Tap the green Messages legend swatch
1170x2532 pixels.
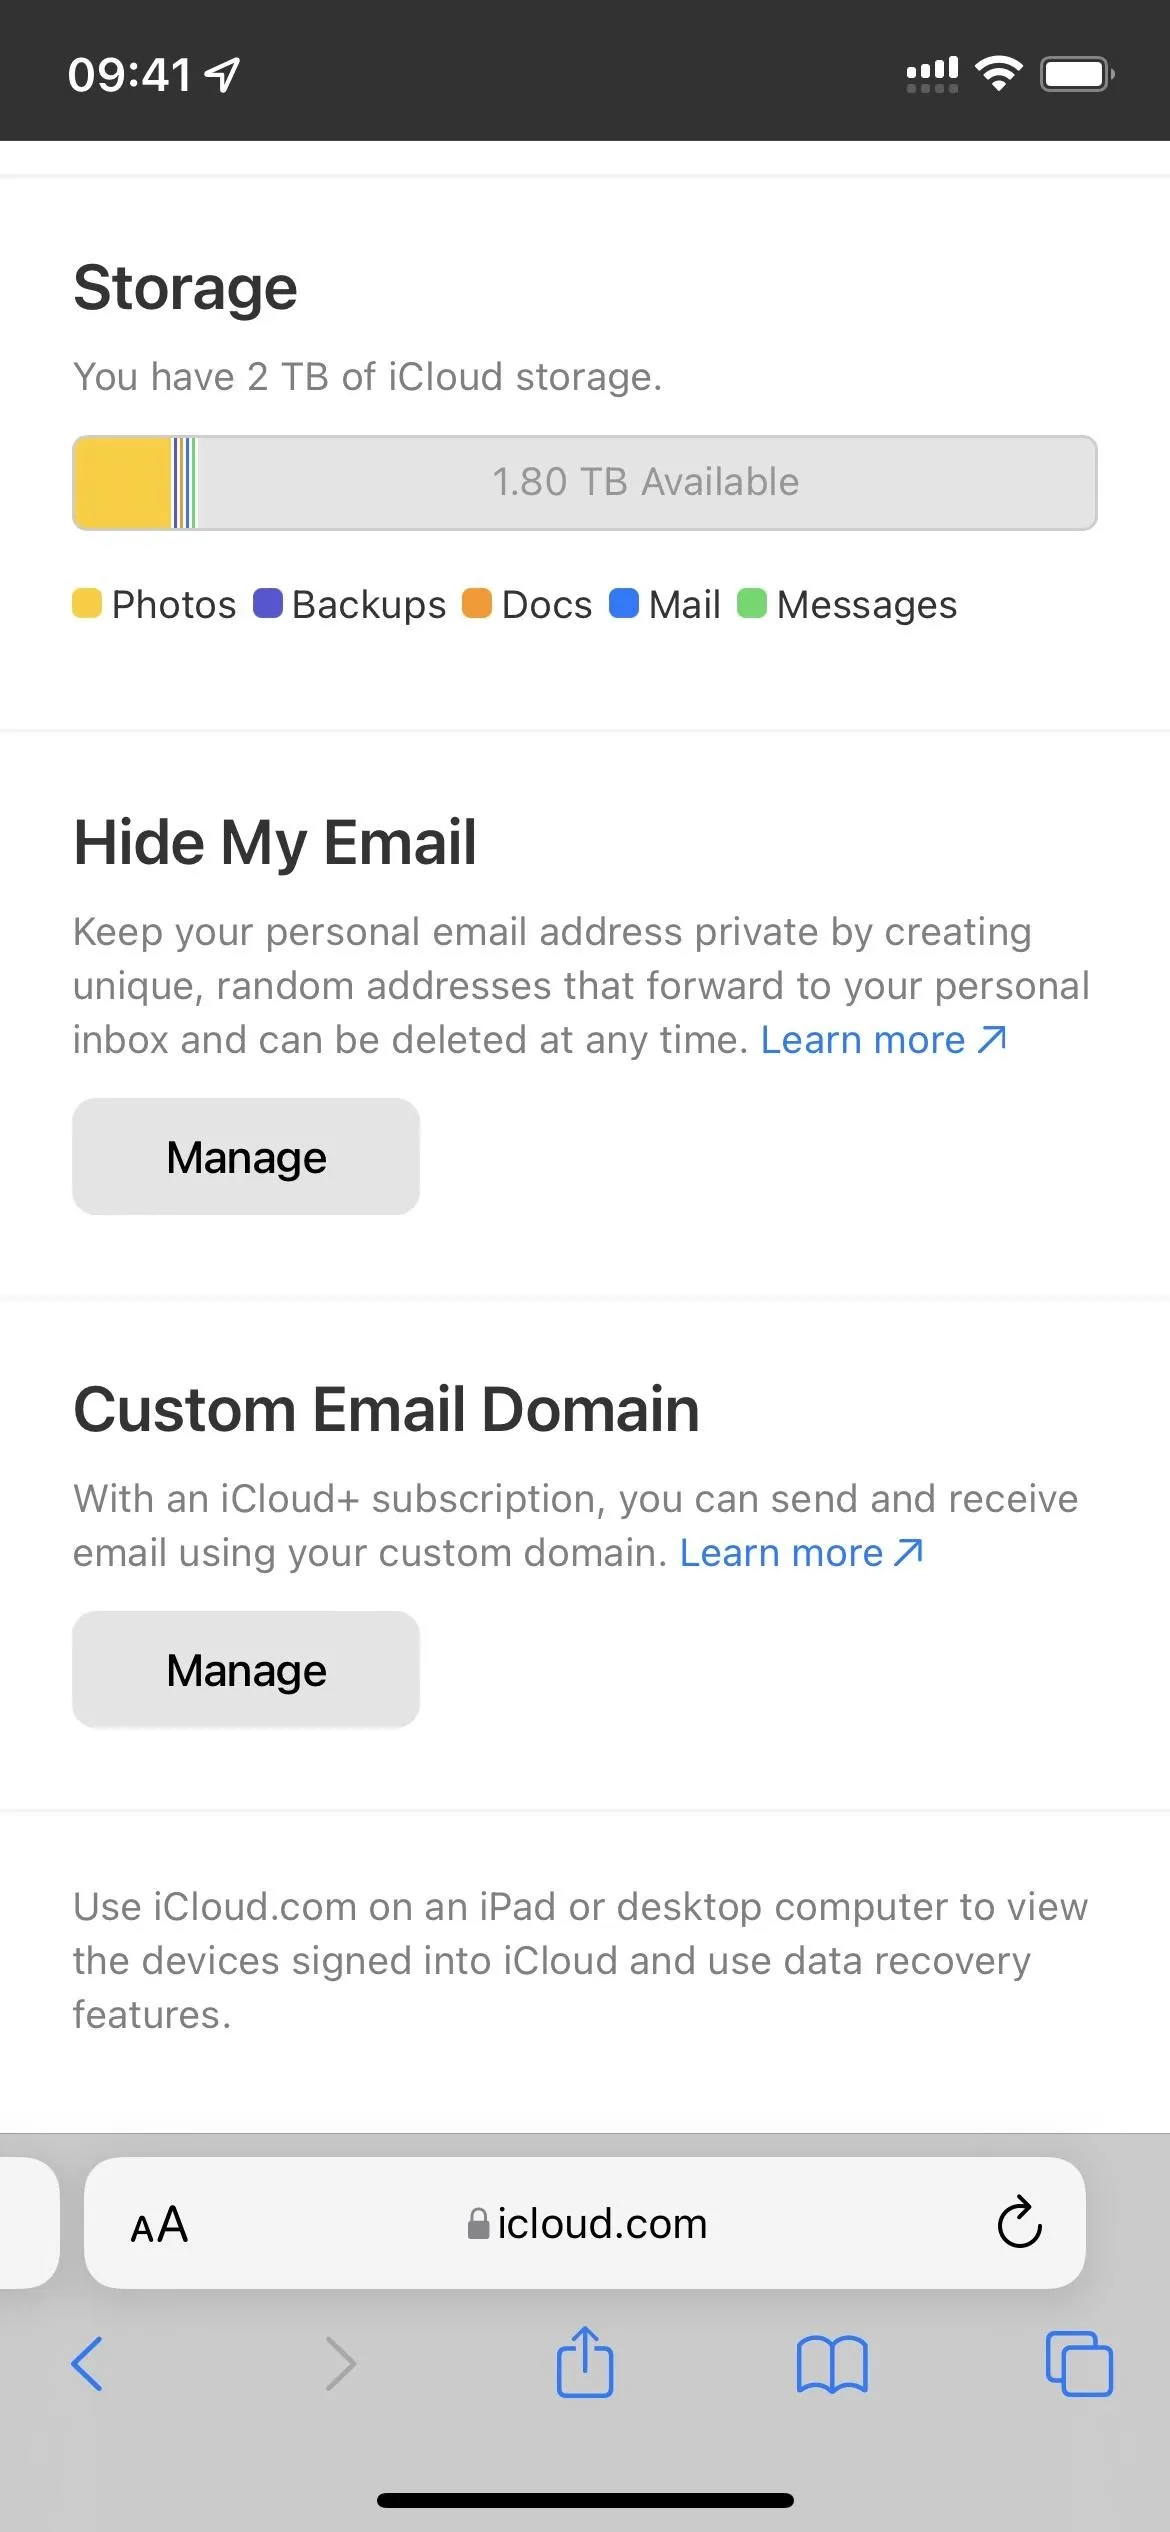click(x=752, y=604)
